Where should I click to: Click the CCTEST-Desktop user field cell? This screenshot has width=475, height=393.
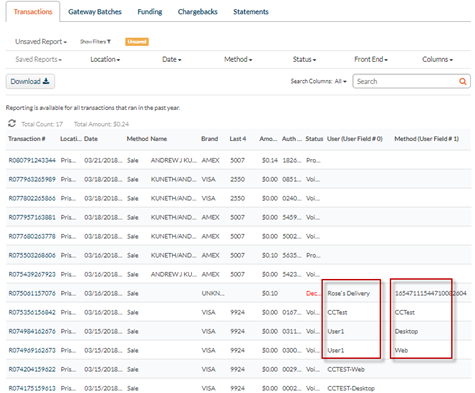(x=351, y=388)
